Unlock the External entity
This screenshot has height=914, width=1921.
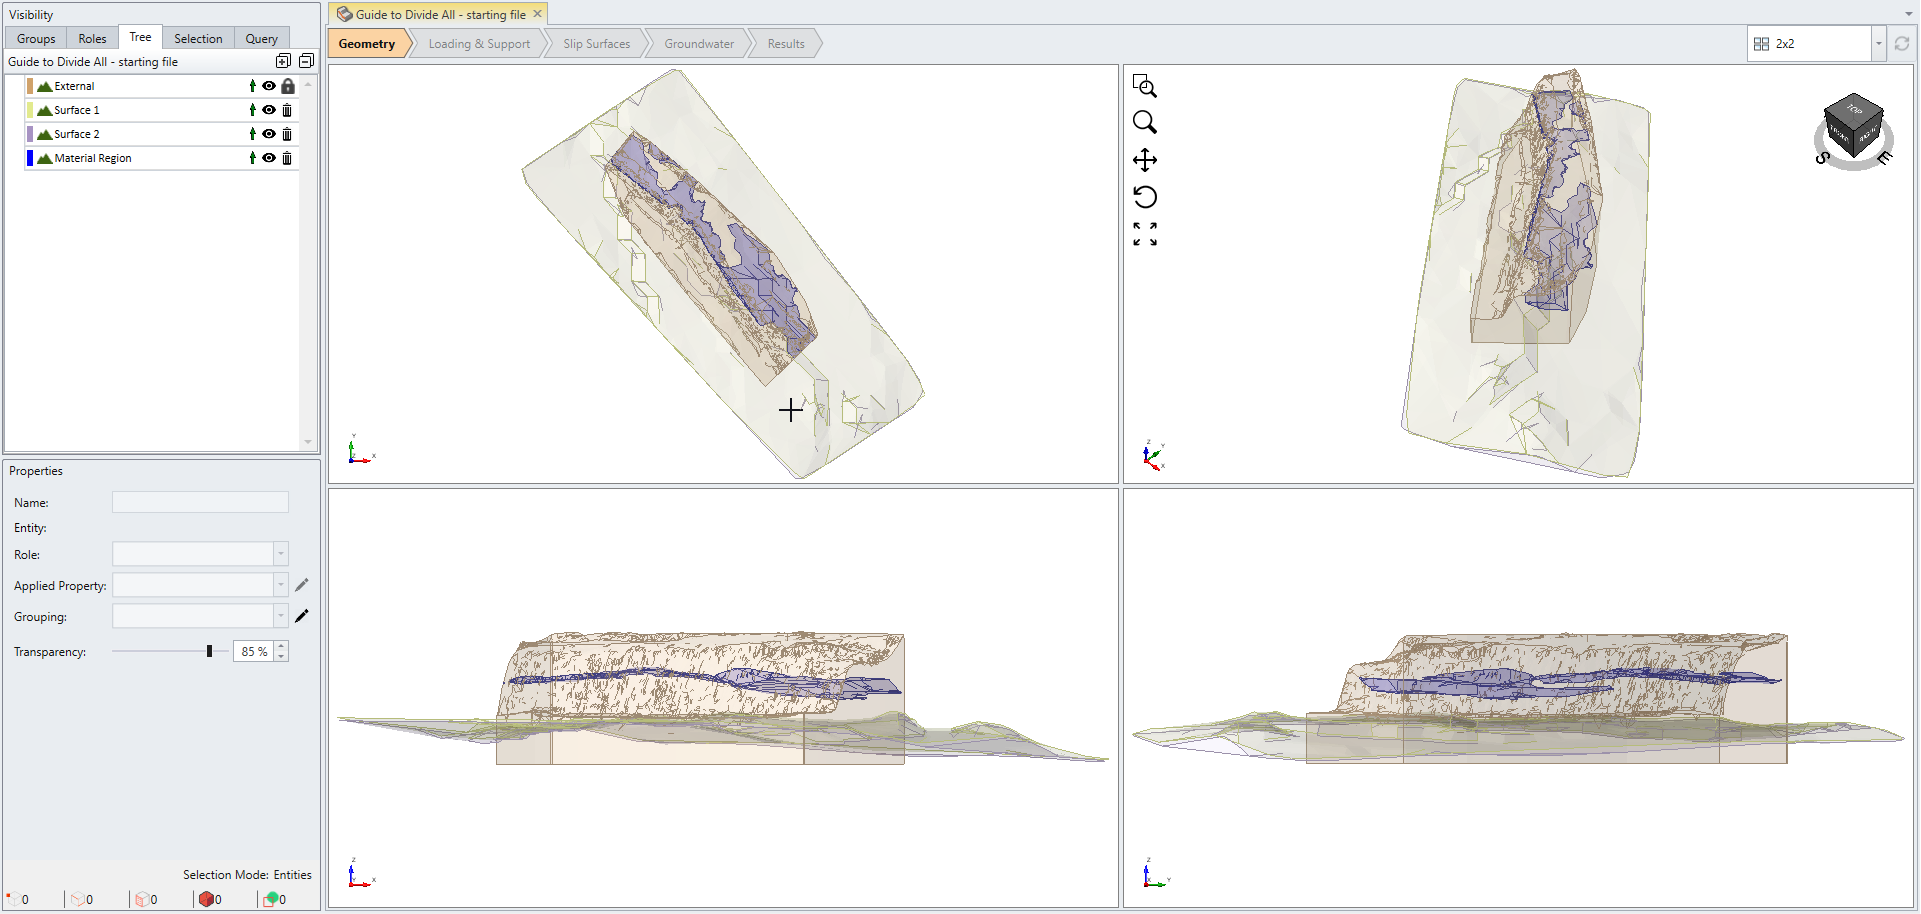tap(288, 86)
